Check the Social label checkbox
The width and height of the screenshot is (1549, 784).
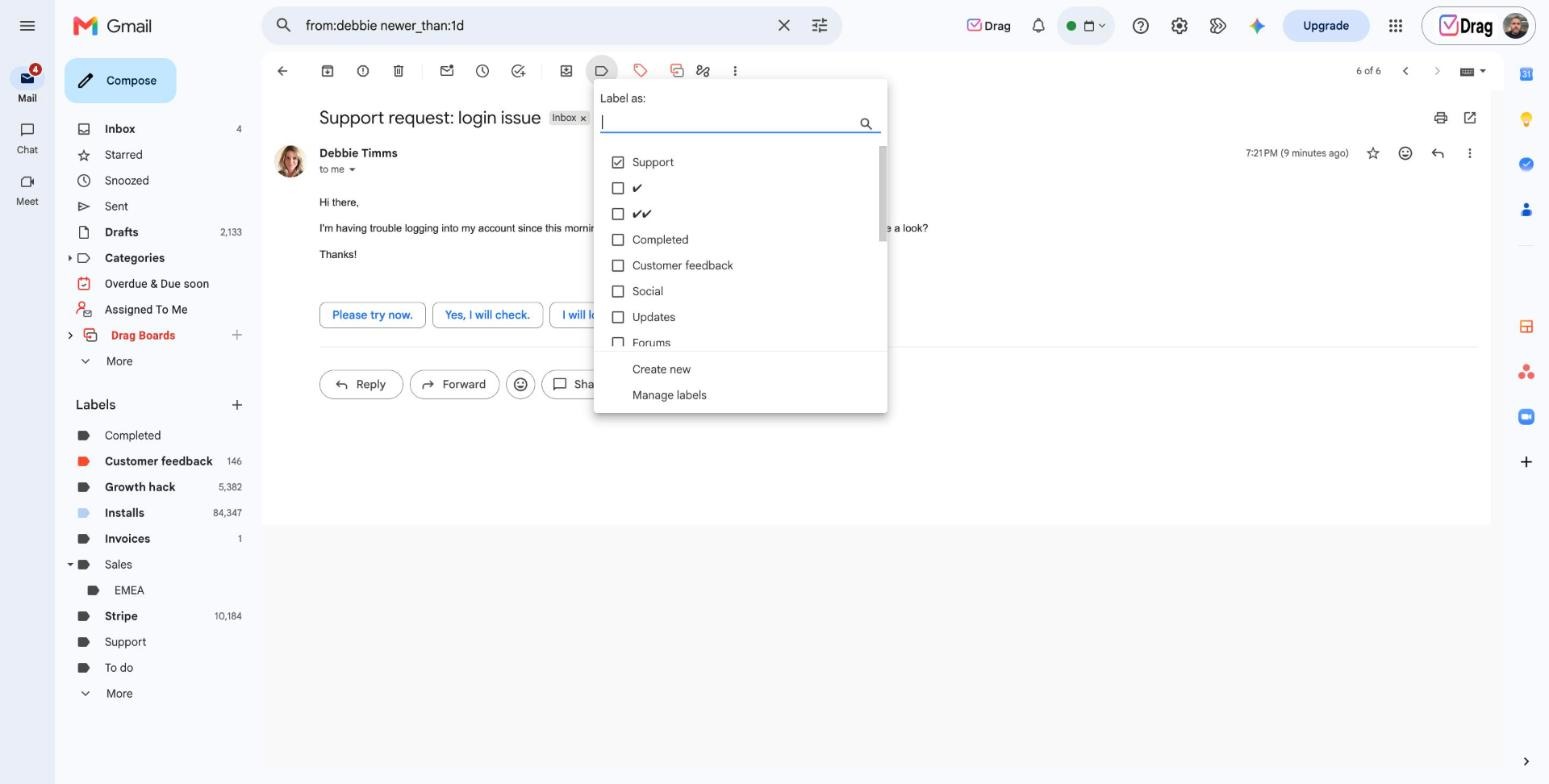tap(618, 292)
